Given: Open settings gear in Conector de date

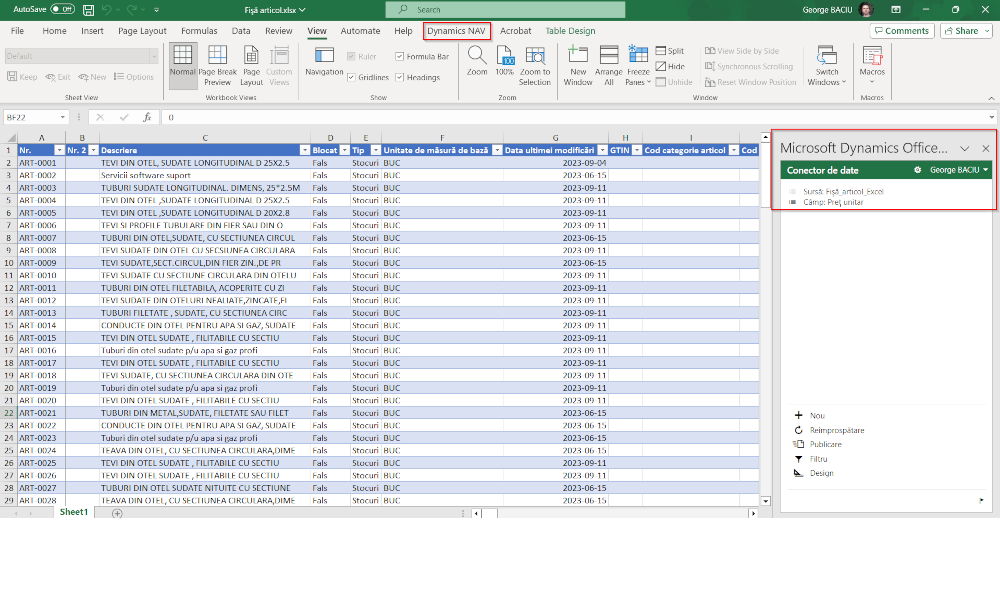Looking at the screenshot, I should (918, 170).
